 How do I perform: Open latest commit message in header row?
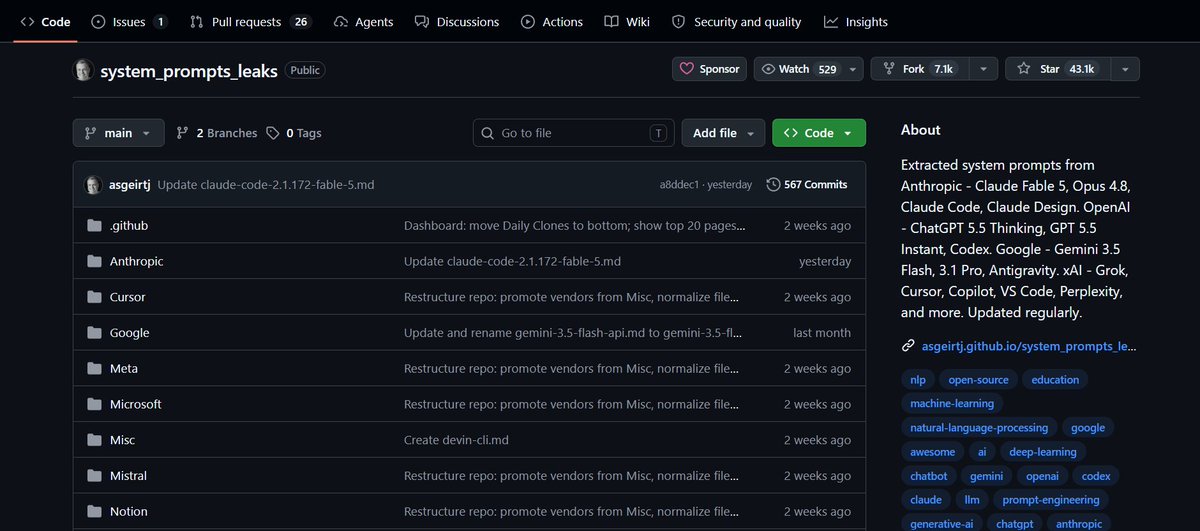pos(266,185)
